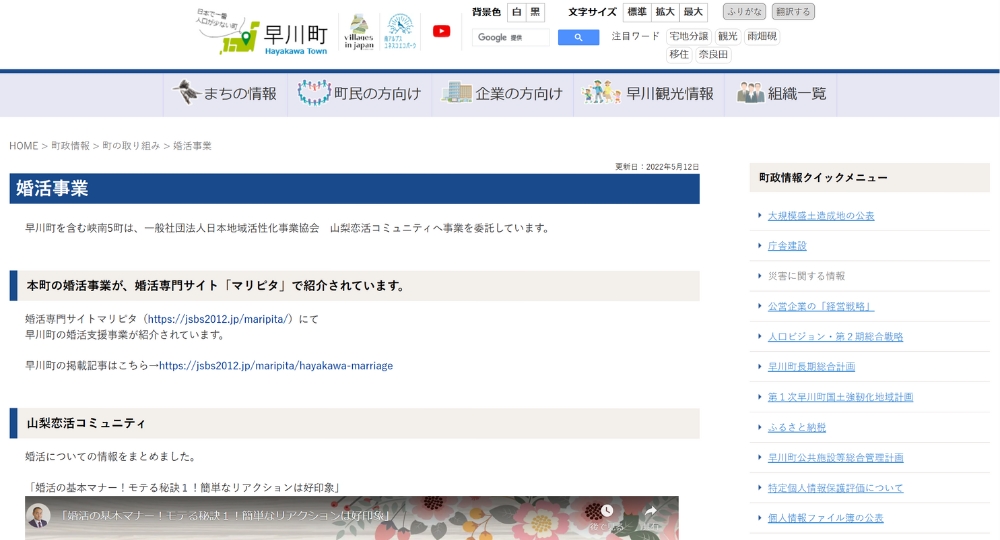Go to HOME in the breadcrumb
The height and width of the screenshot is (540, 1000).
pos(24,146)
